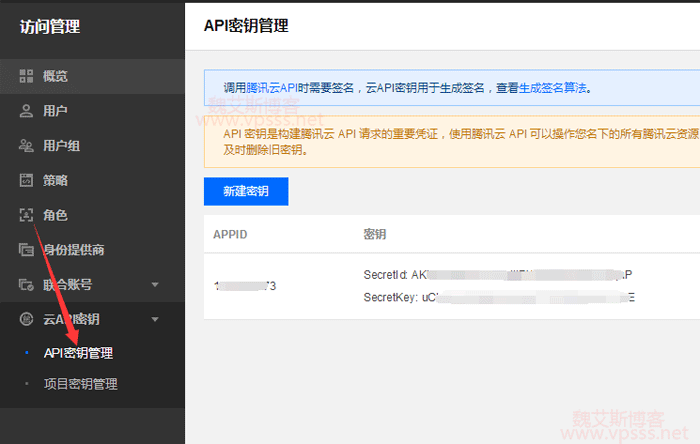Image resolution: width=700 pixels, height=444 pixels.
Task: Click the 用户组 group icon
Action: pyautogui.click(x=27, y=146)
